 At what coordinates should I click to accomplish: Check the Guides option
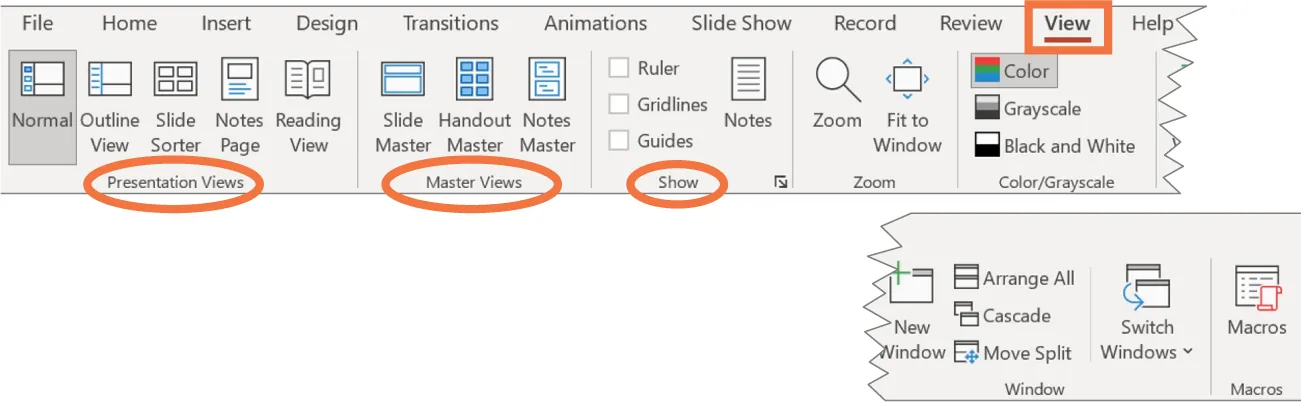pyautogui.click(x=620, y=141)
